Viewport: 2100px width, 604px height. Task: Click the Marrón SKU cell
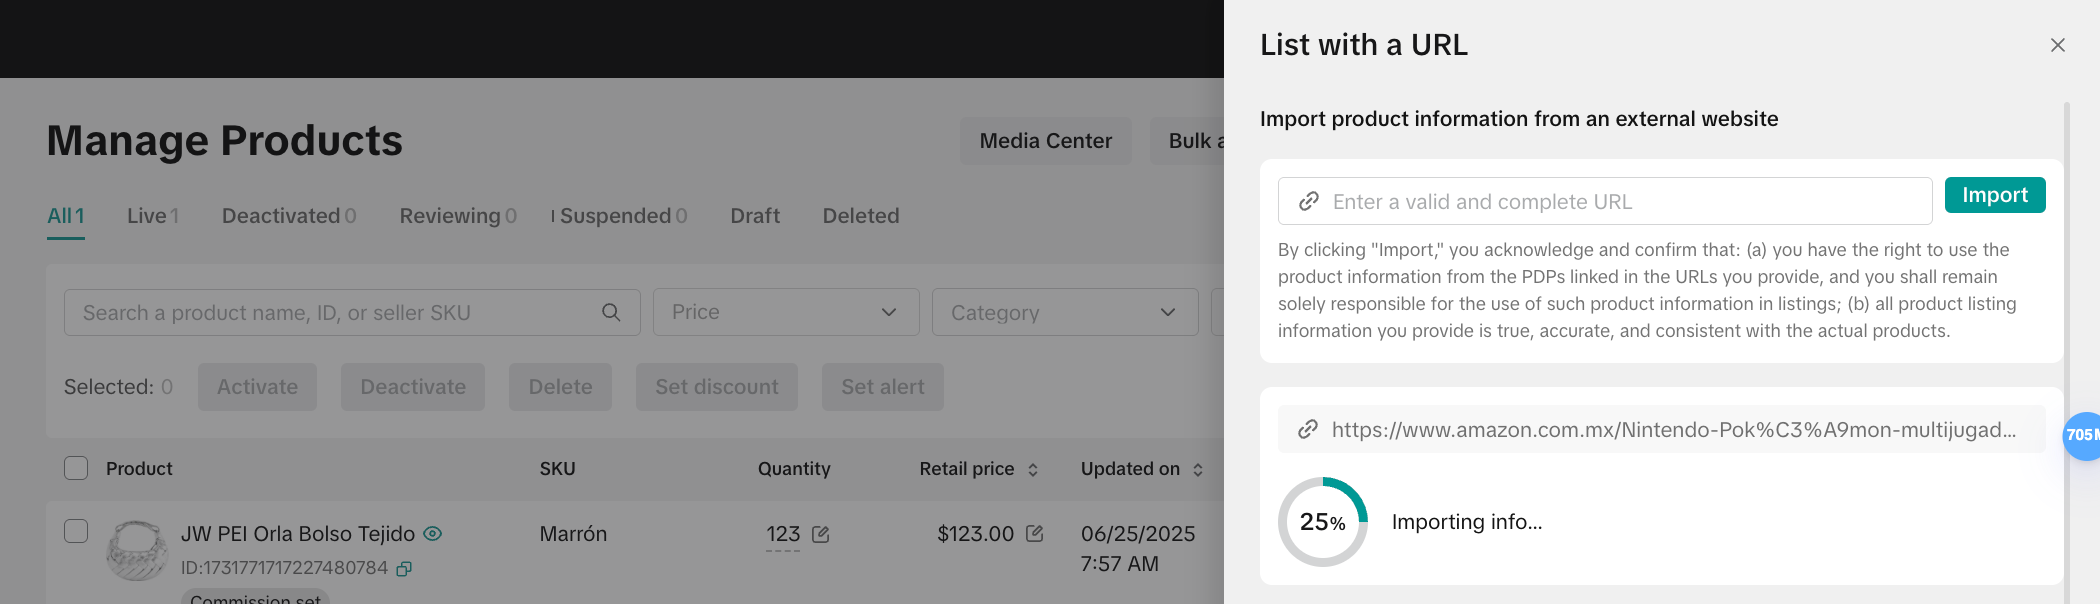[x=573, y=534]
